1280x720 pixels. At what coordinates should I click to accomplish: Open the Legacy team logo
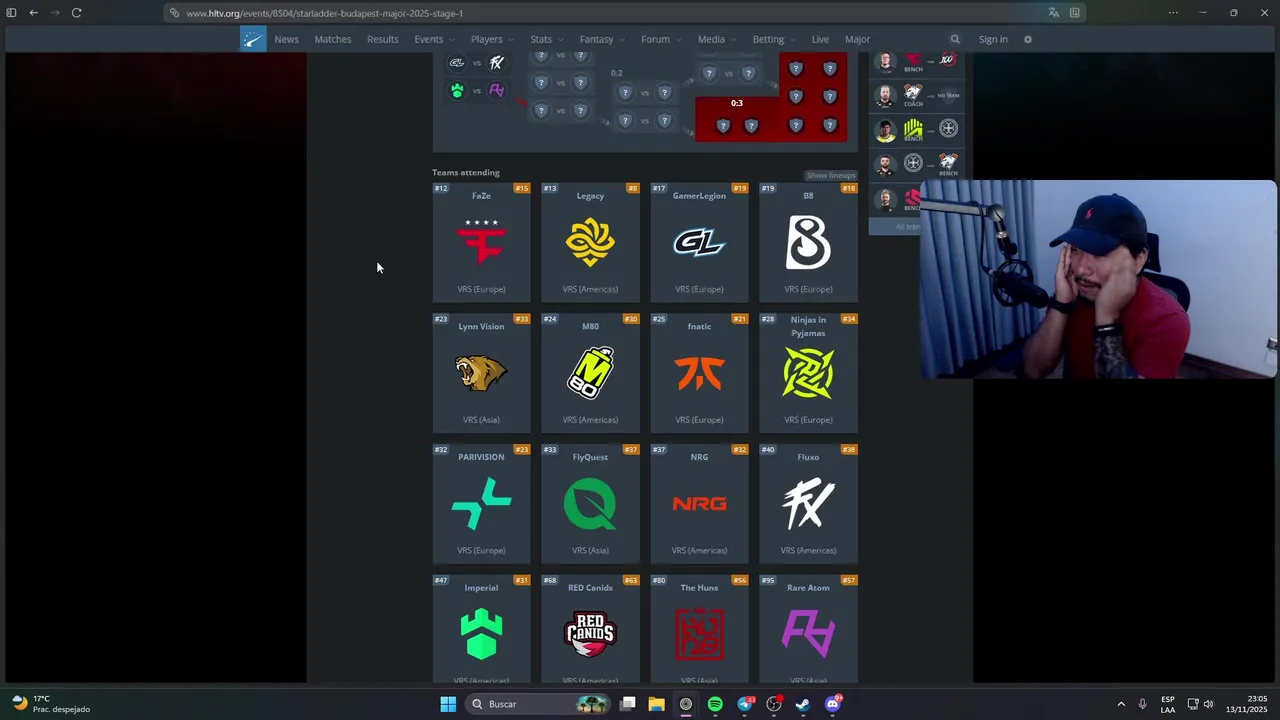pos(590,242)
